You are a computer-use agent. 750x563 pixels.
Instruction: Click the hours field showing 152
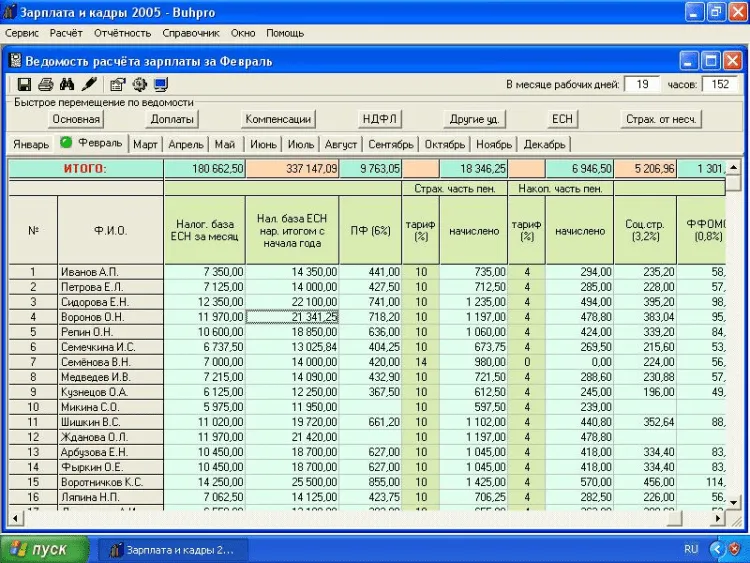pyautogui.click(x=719, y=85)
